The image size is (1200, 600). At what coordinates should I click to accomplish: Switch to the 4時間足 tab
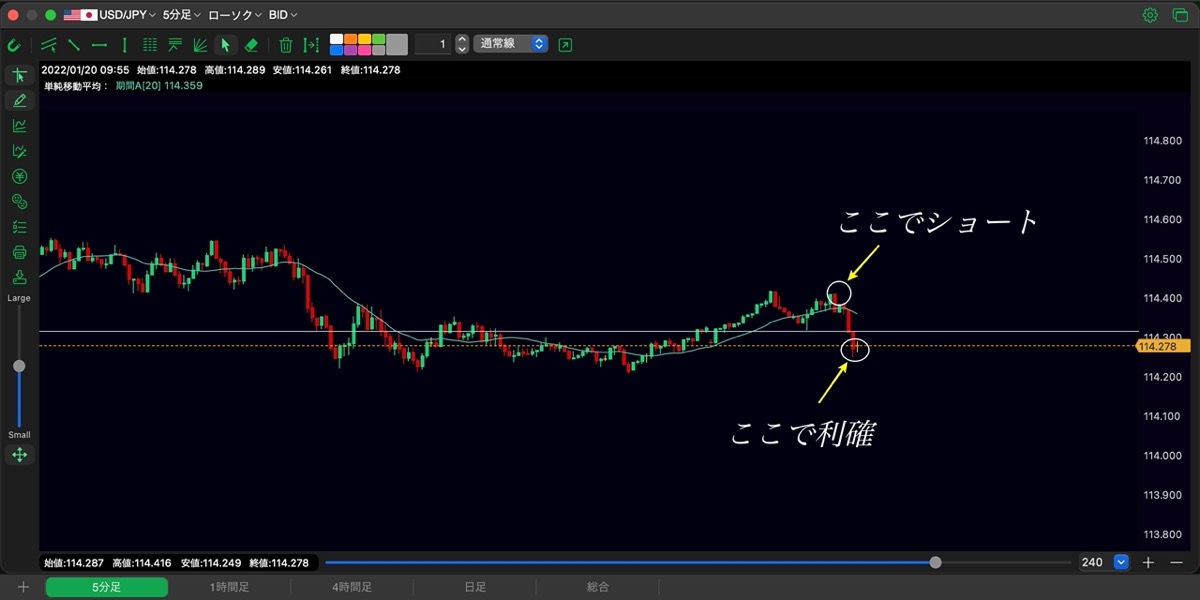352,588
